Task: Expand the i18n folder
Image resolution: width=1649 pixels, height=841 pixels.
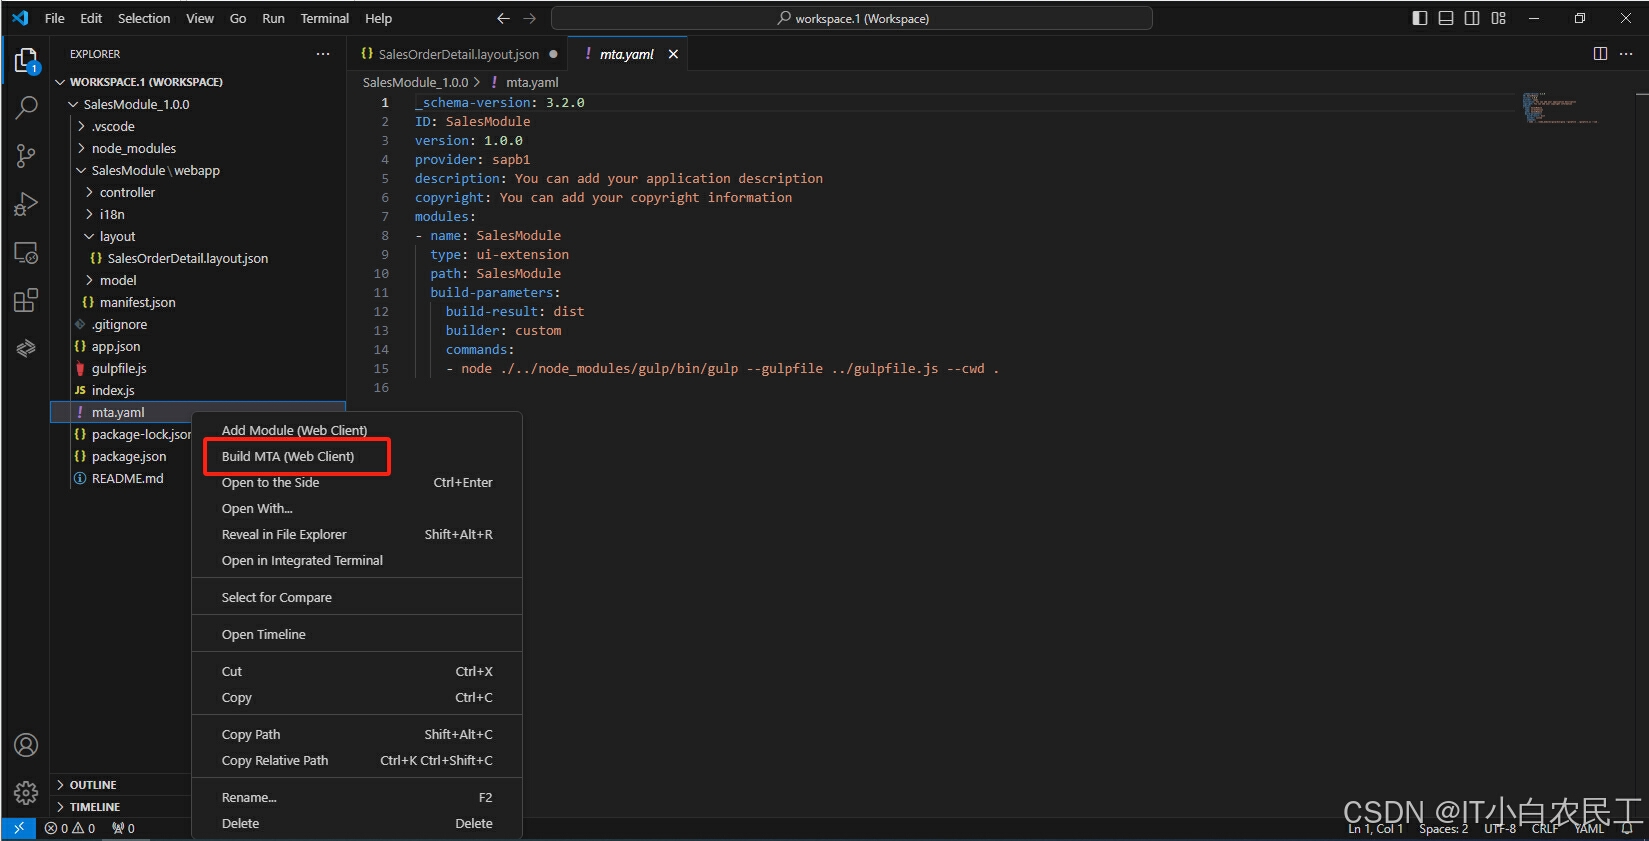Action: pyautogui.click(x=200, y=214)
